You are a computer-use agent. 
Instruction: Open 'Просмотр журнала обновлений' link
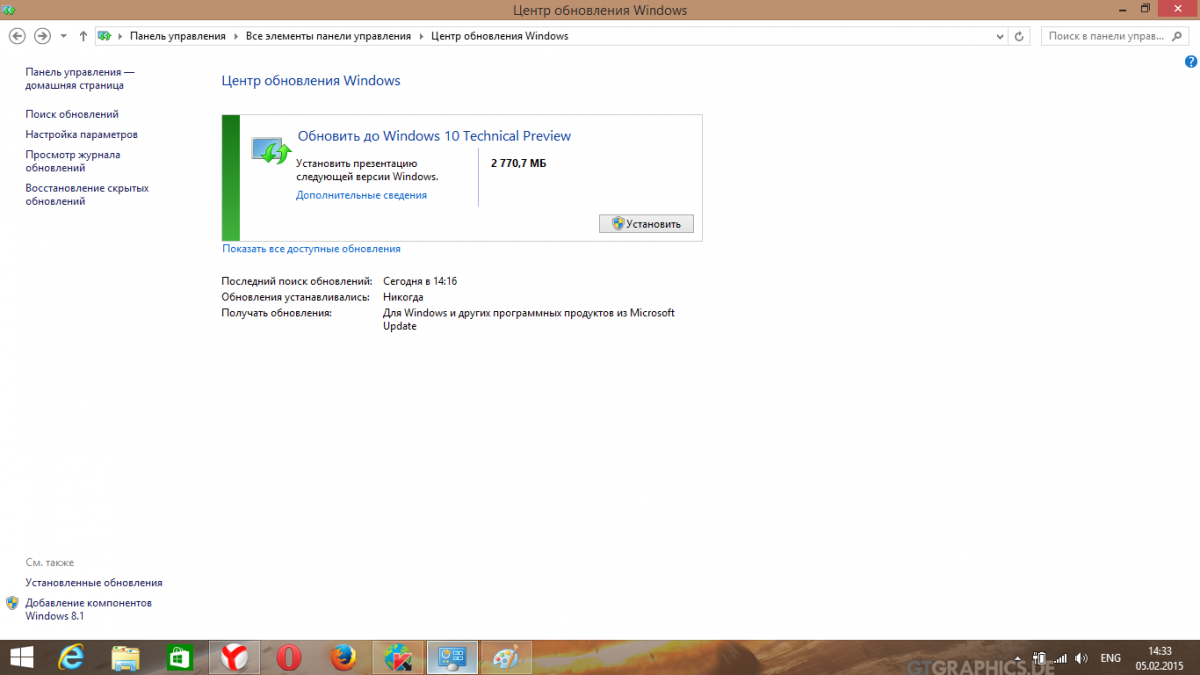pos(73,161)
